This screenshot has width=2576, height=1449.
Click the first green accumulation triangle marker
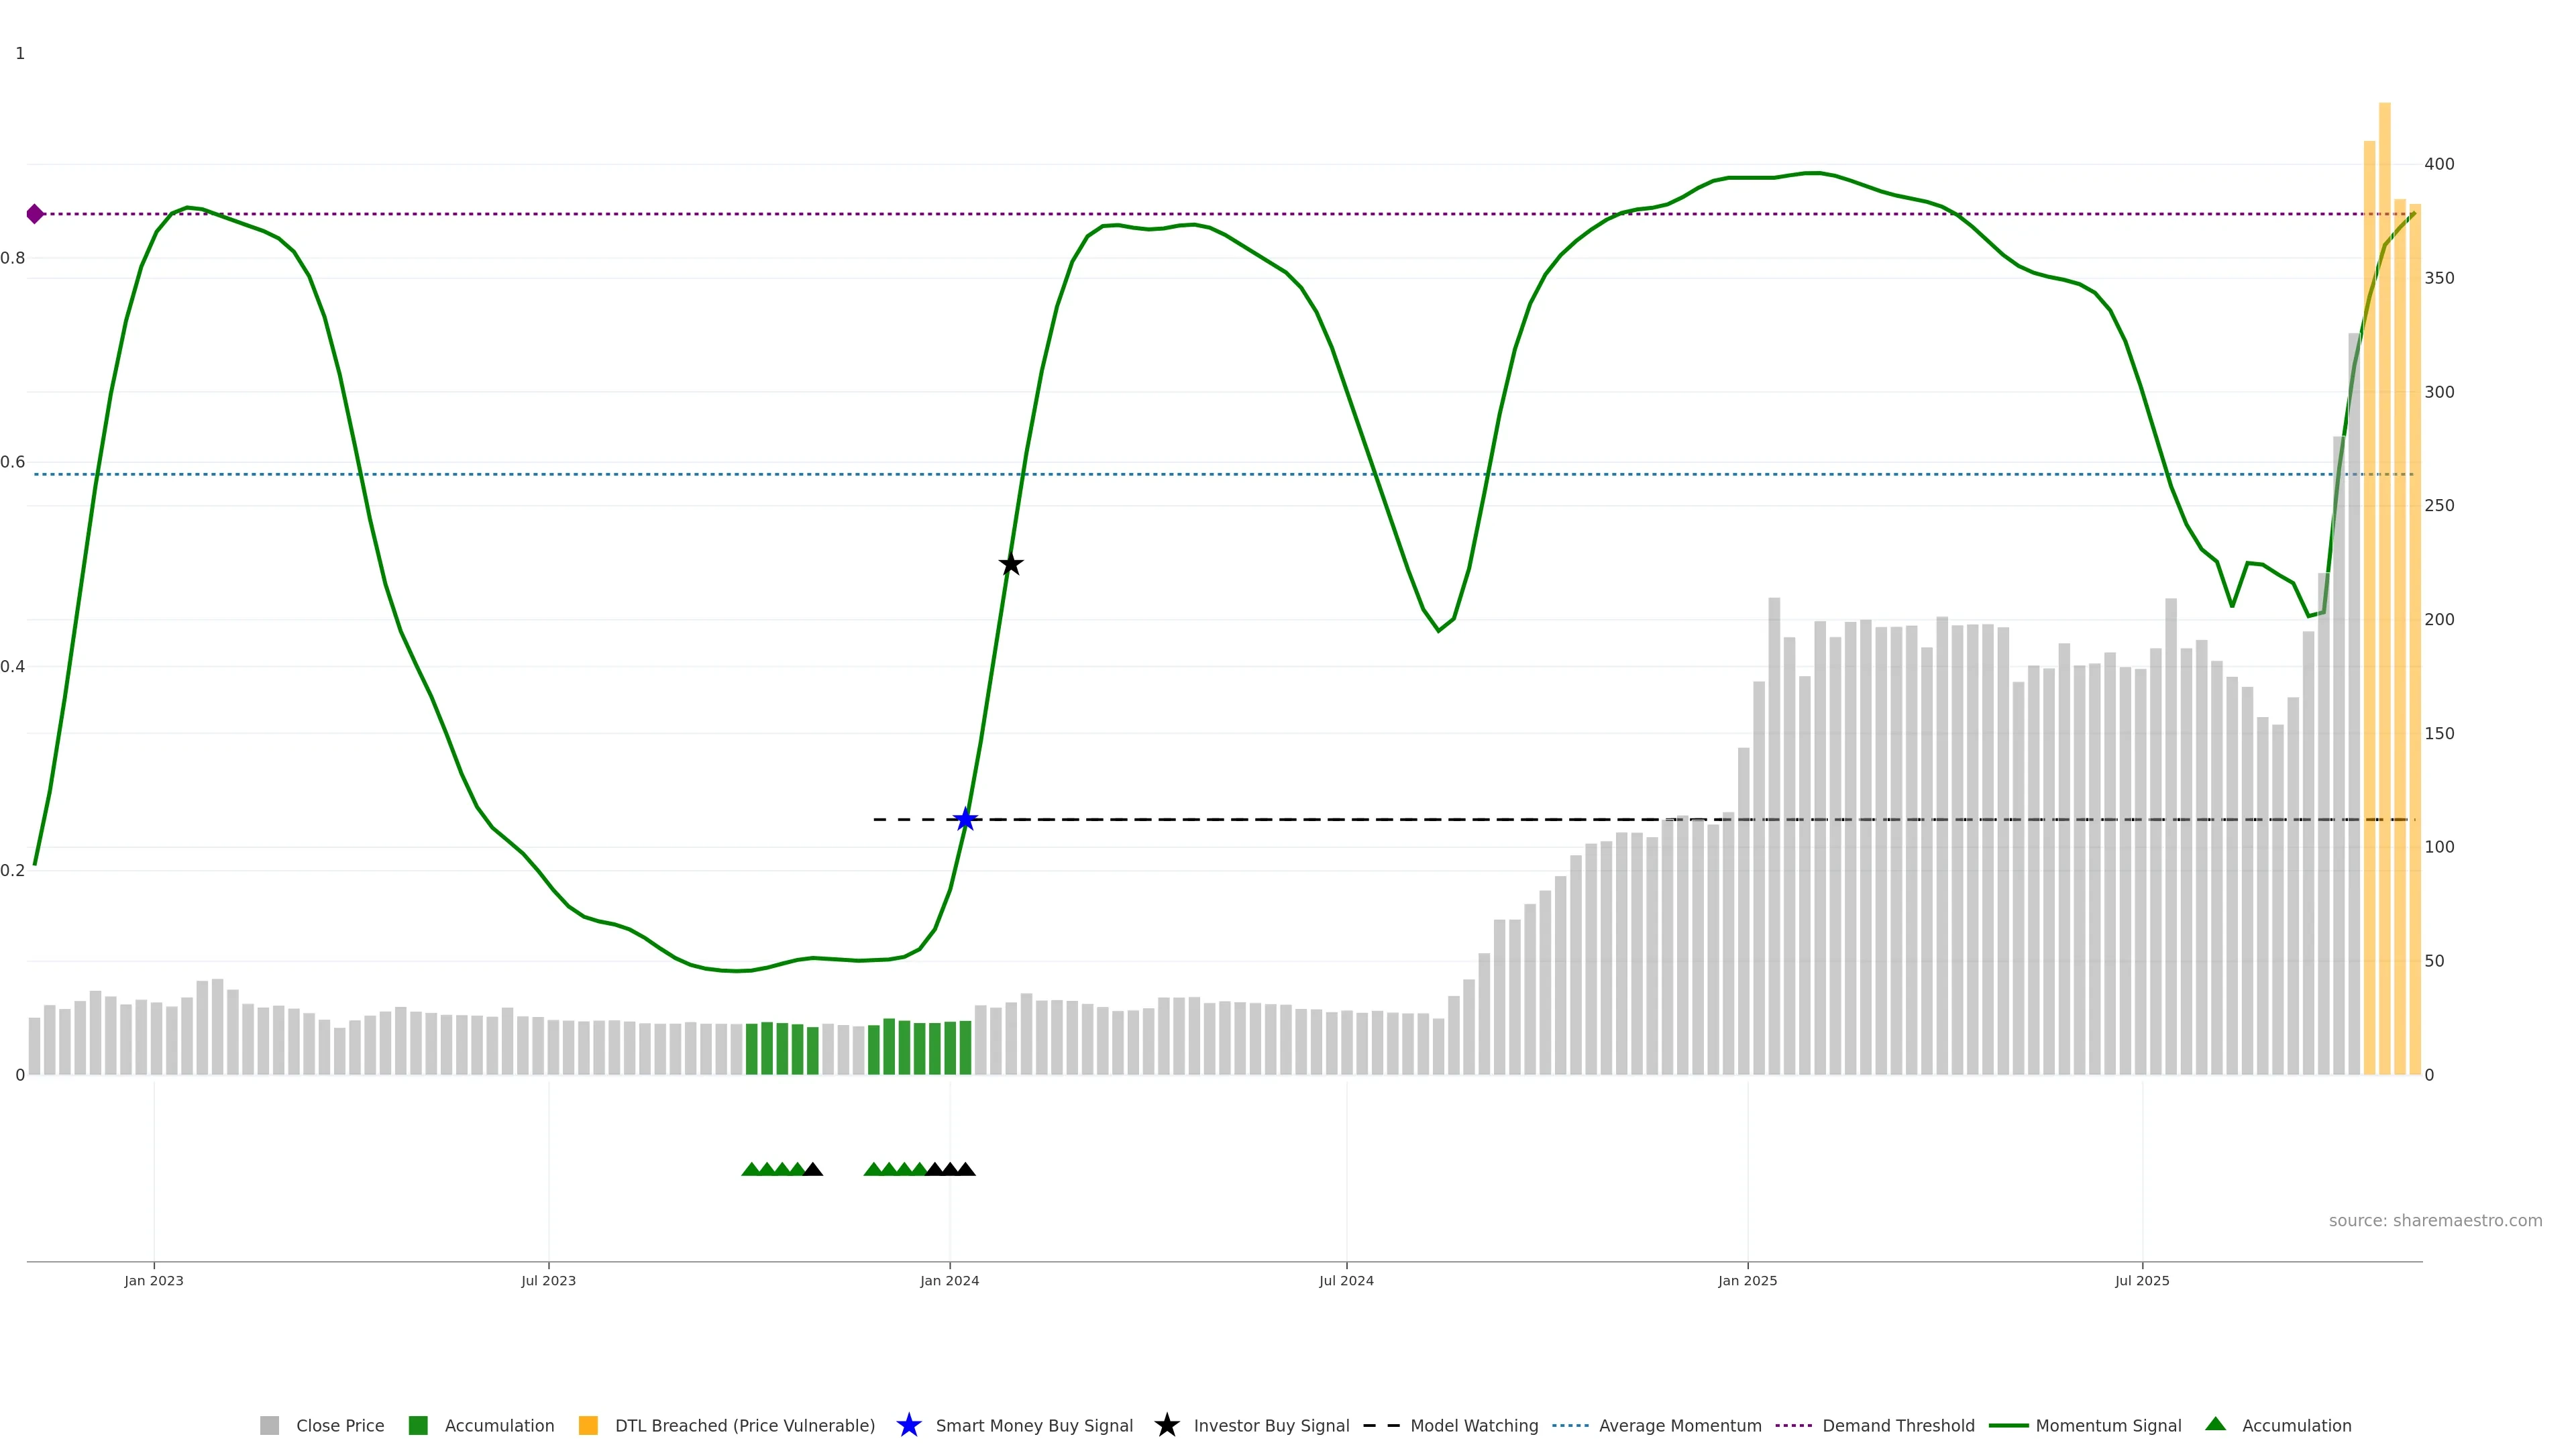[x=751, y=1169]
